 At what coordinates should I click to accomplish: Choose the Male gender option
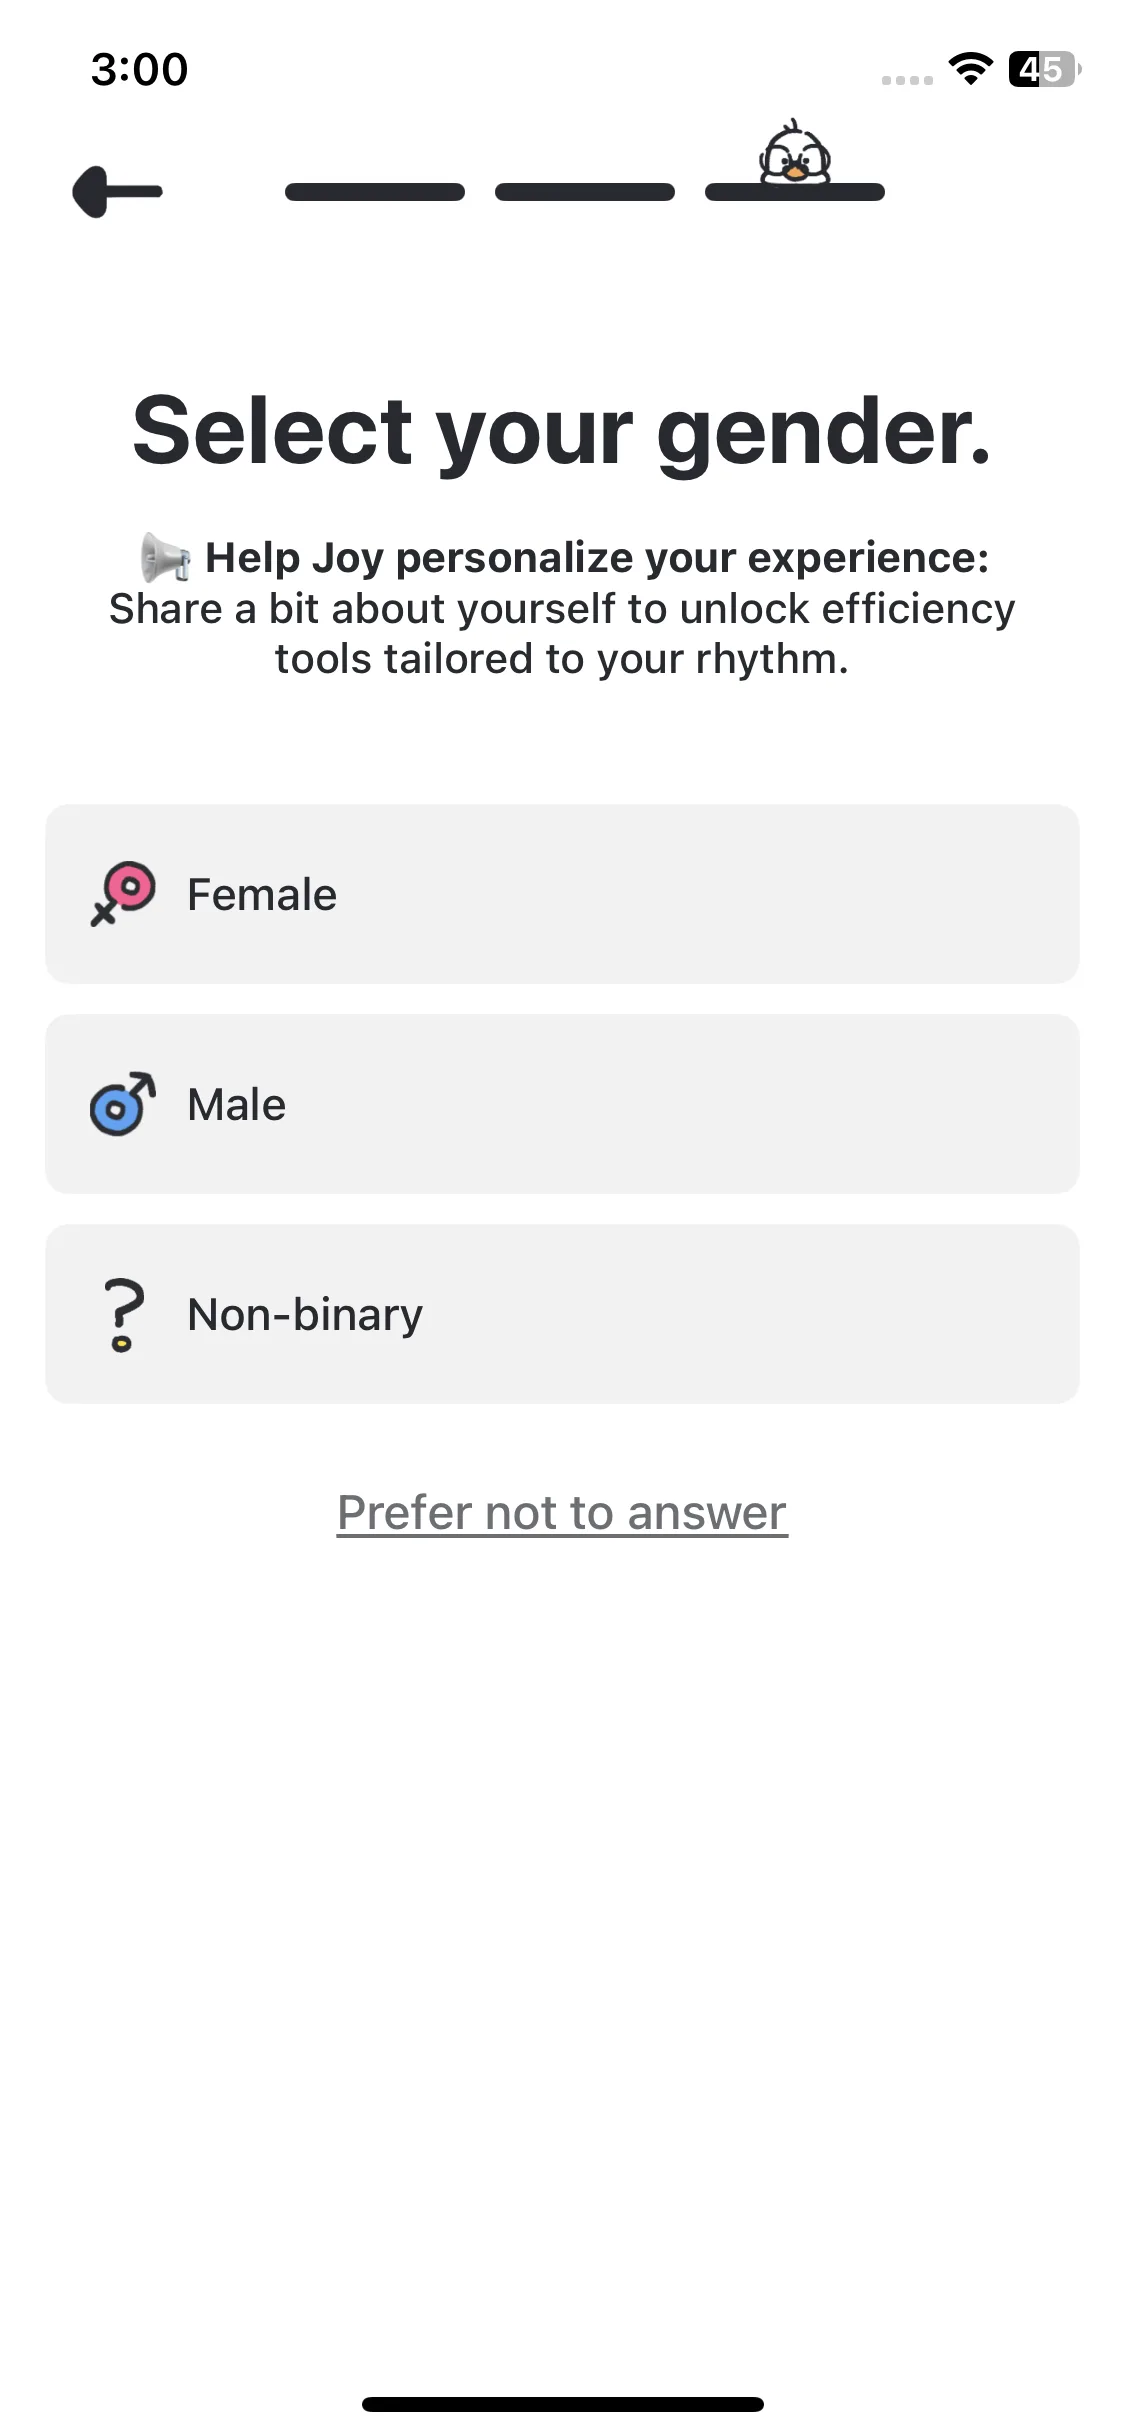pyautogui.click(x=562, y=1104)
